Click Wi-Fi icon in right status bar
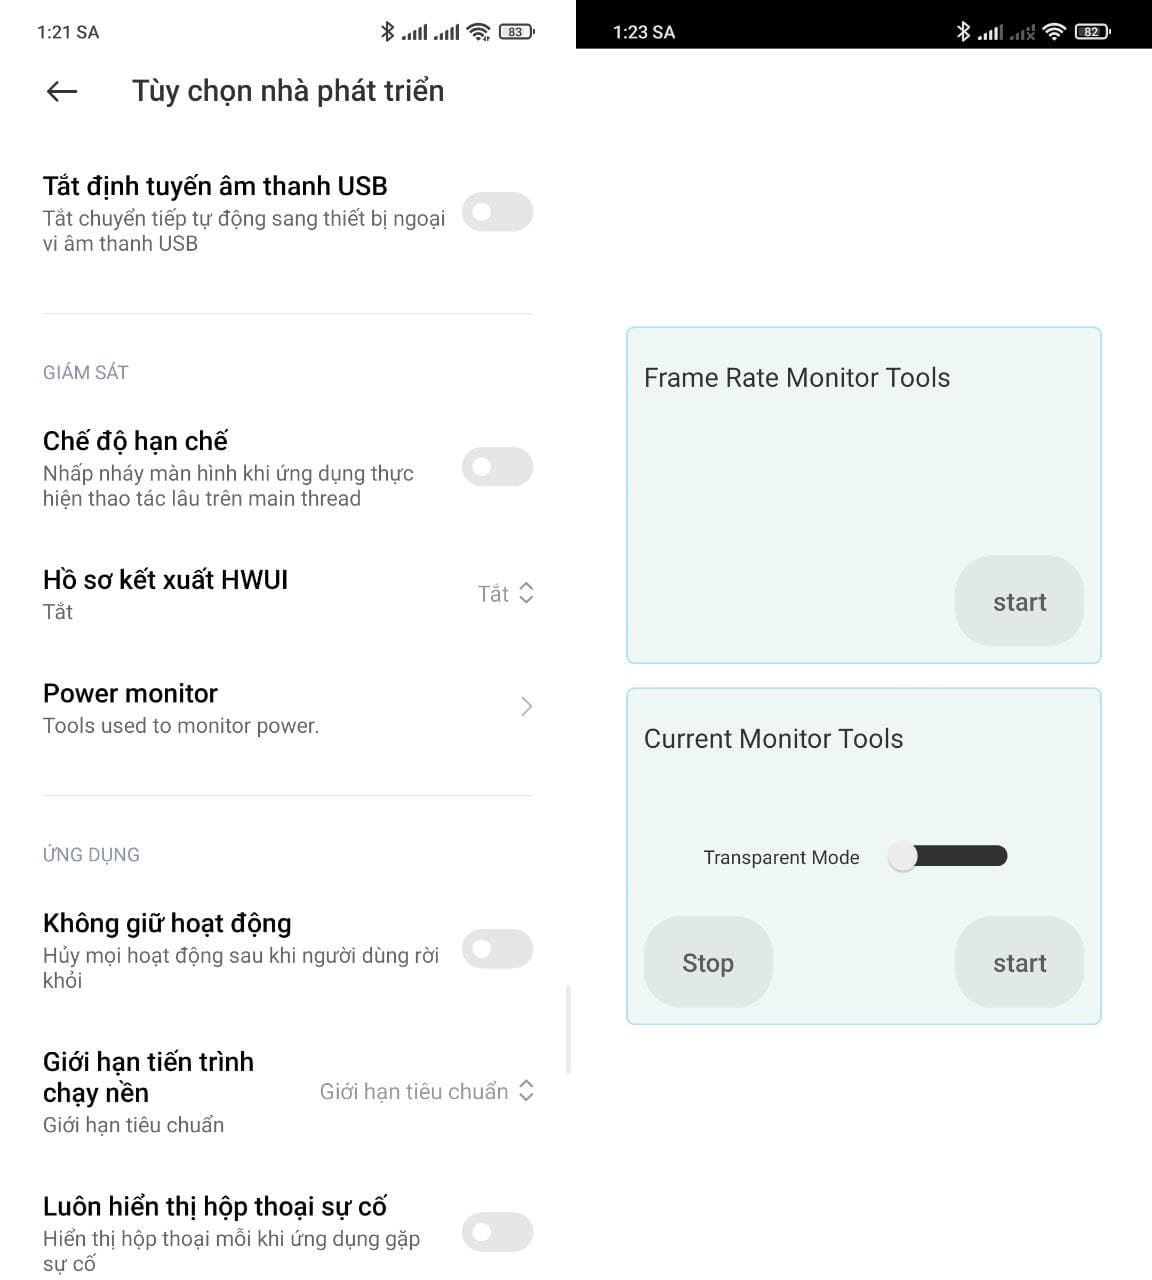This screenshot has height=1280, width=1152. click(x=1054, y=32)
